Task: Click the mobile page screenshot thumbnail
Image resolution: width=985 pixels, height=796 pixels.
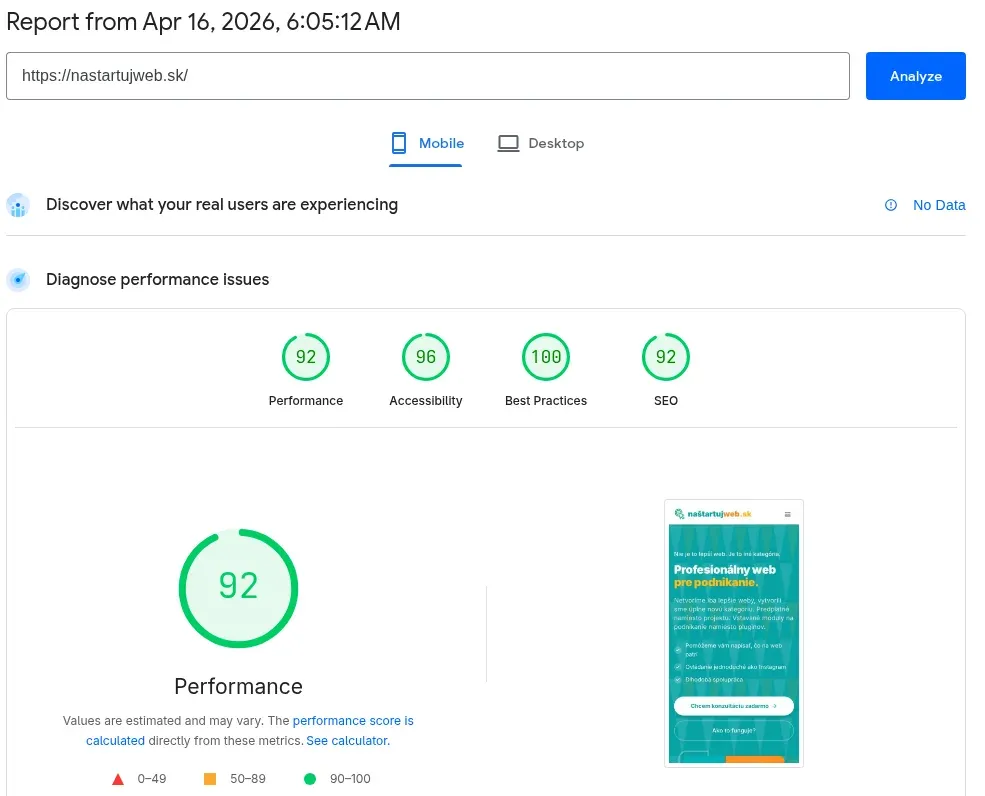Action: (734, 633)
